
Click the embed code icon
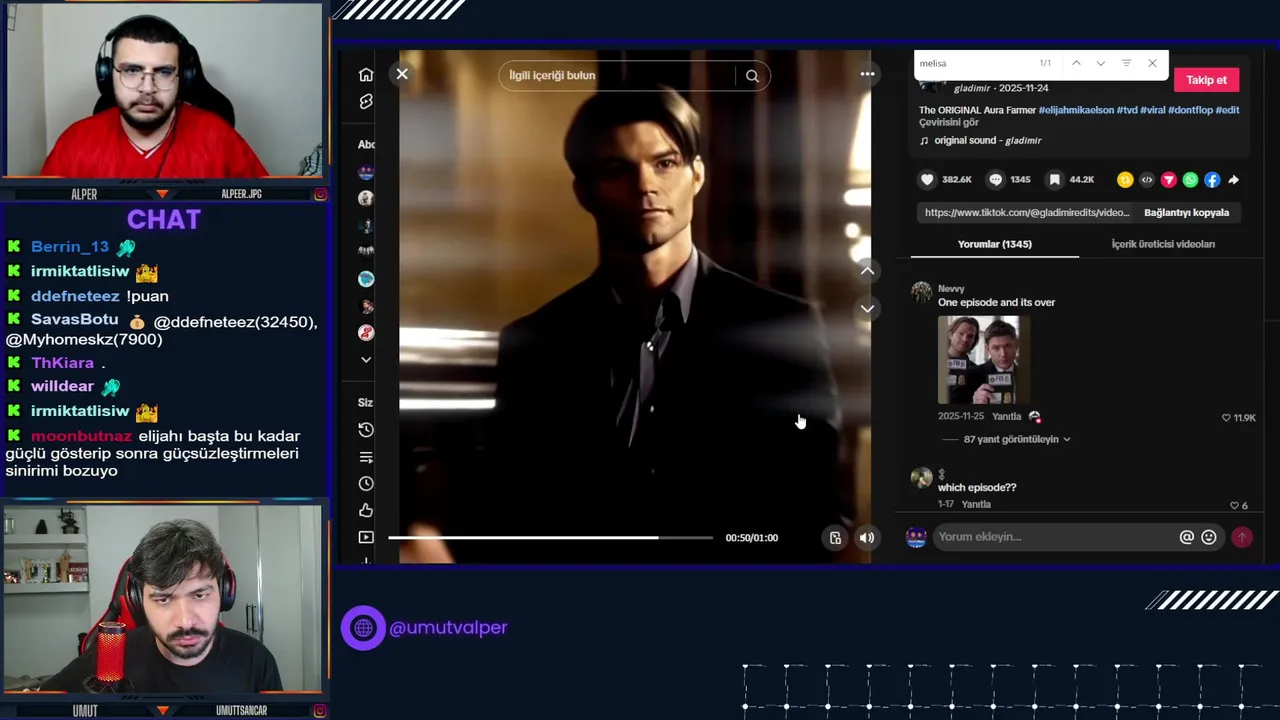[x=1147, y=180]
